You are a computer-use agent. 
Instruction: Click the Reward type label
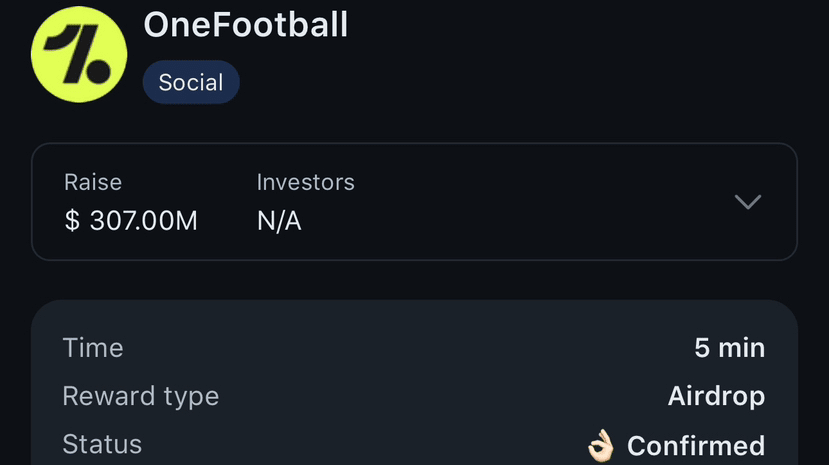click(140, 396)
